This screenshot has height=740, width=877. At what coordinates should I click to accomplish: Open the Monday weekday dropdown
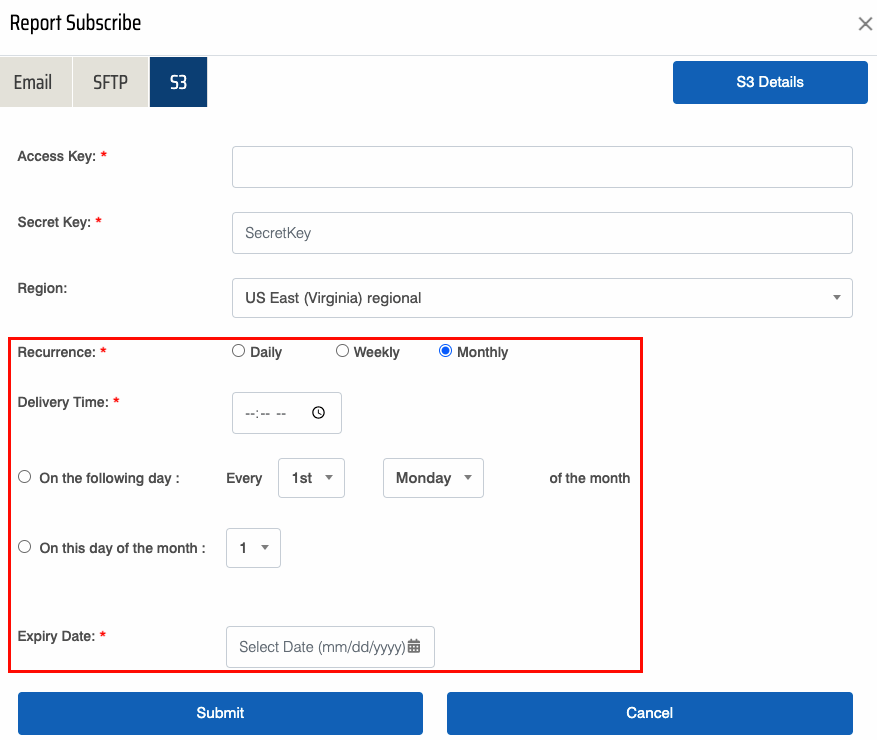coord(433,478)
